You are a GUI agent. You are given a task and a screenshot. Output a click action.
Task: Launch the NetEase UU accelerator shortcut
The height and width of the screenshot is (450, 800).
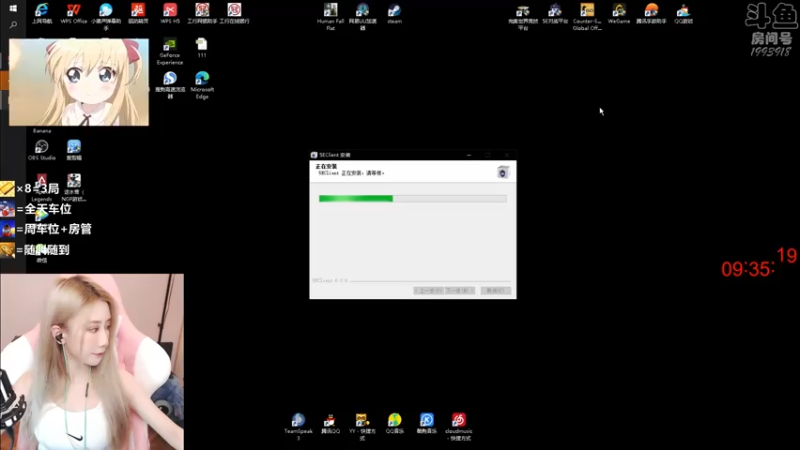pos(363,16)
